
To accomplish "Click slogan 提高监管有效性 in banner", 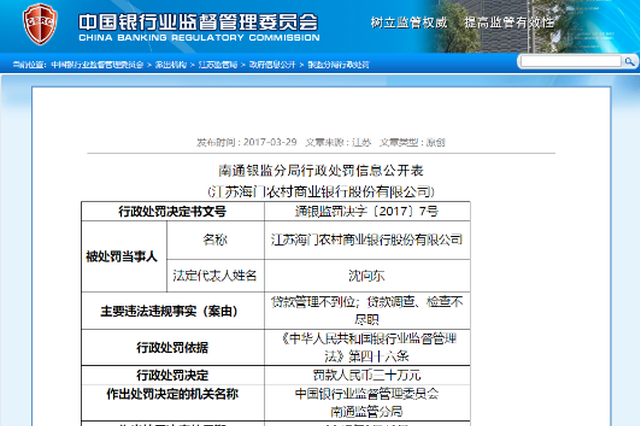I will (x=509, y=22).
